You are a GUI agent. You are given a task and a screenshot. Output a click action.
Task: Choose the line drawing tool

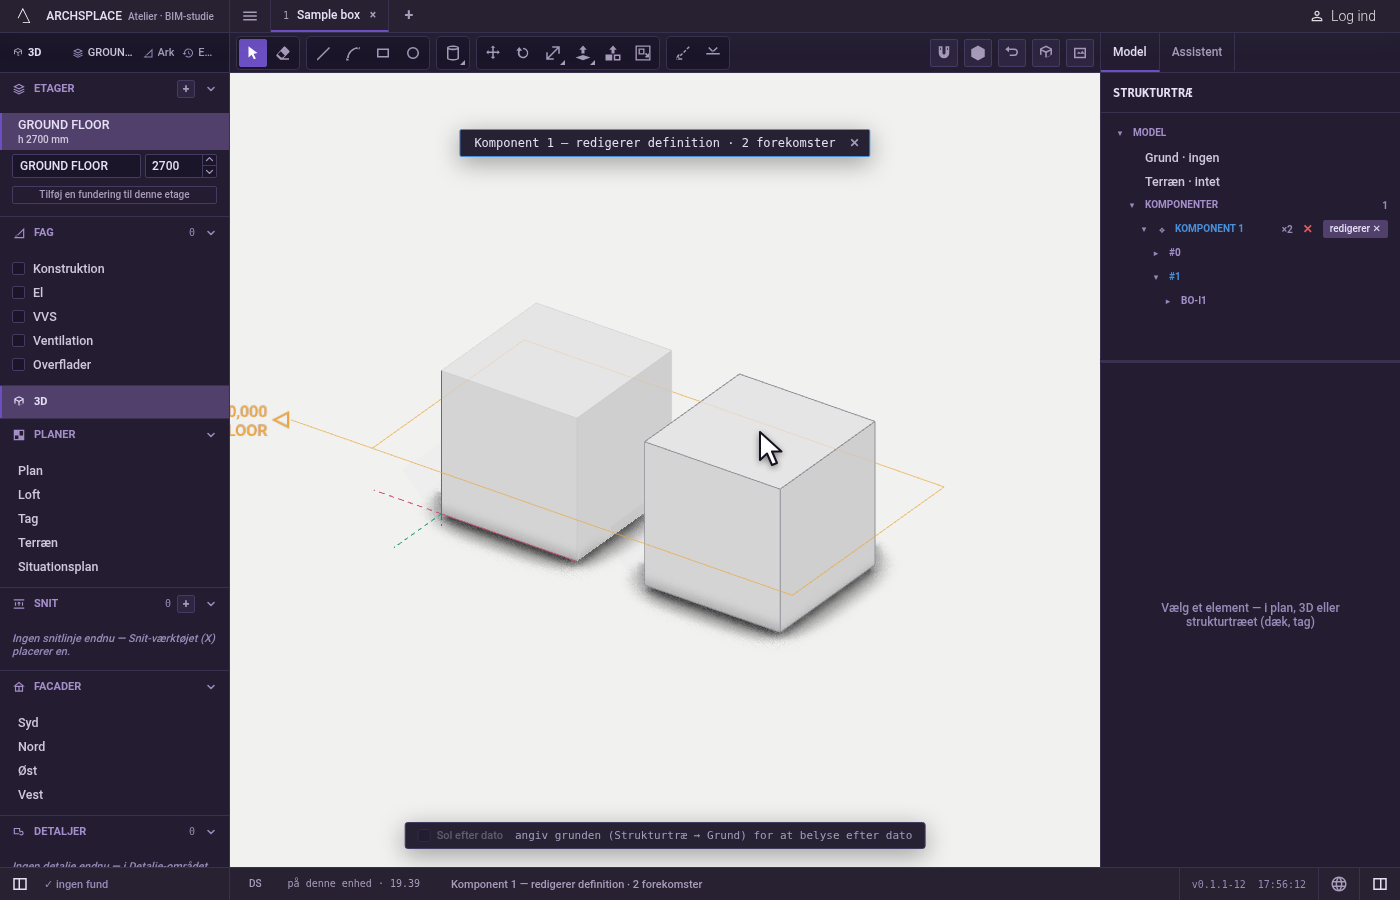tap(323, 53)
